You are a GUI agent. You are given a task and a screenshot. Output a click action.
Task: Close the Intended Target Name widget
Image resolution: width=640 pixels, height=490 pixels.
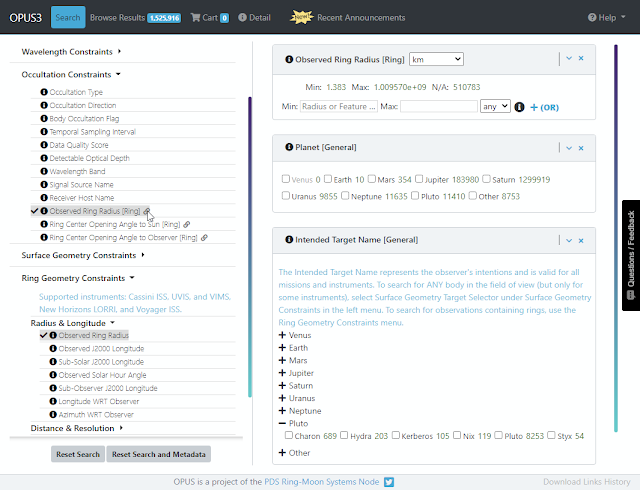(x=581, y=241)
